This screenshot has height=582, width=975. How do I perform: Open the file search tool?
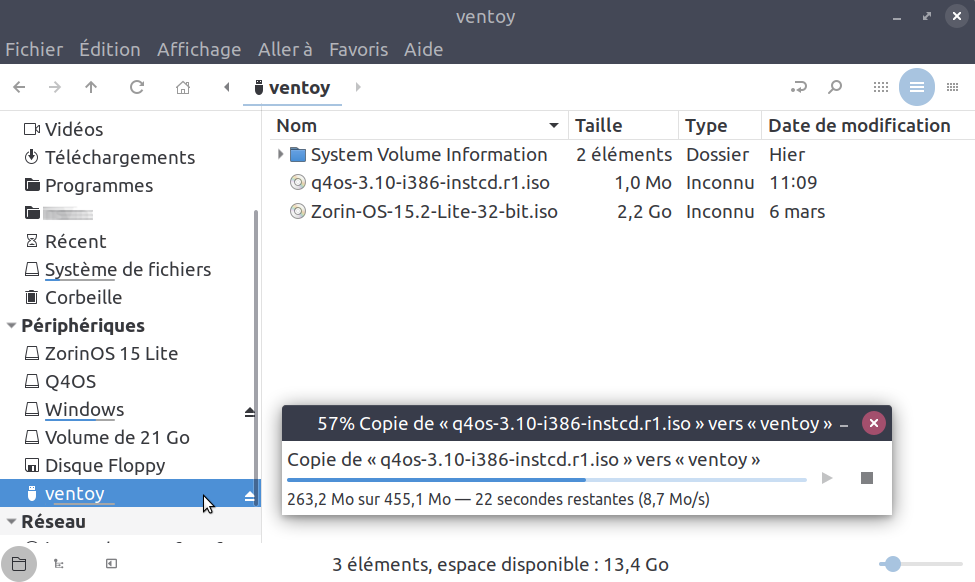835,87
